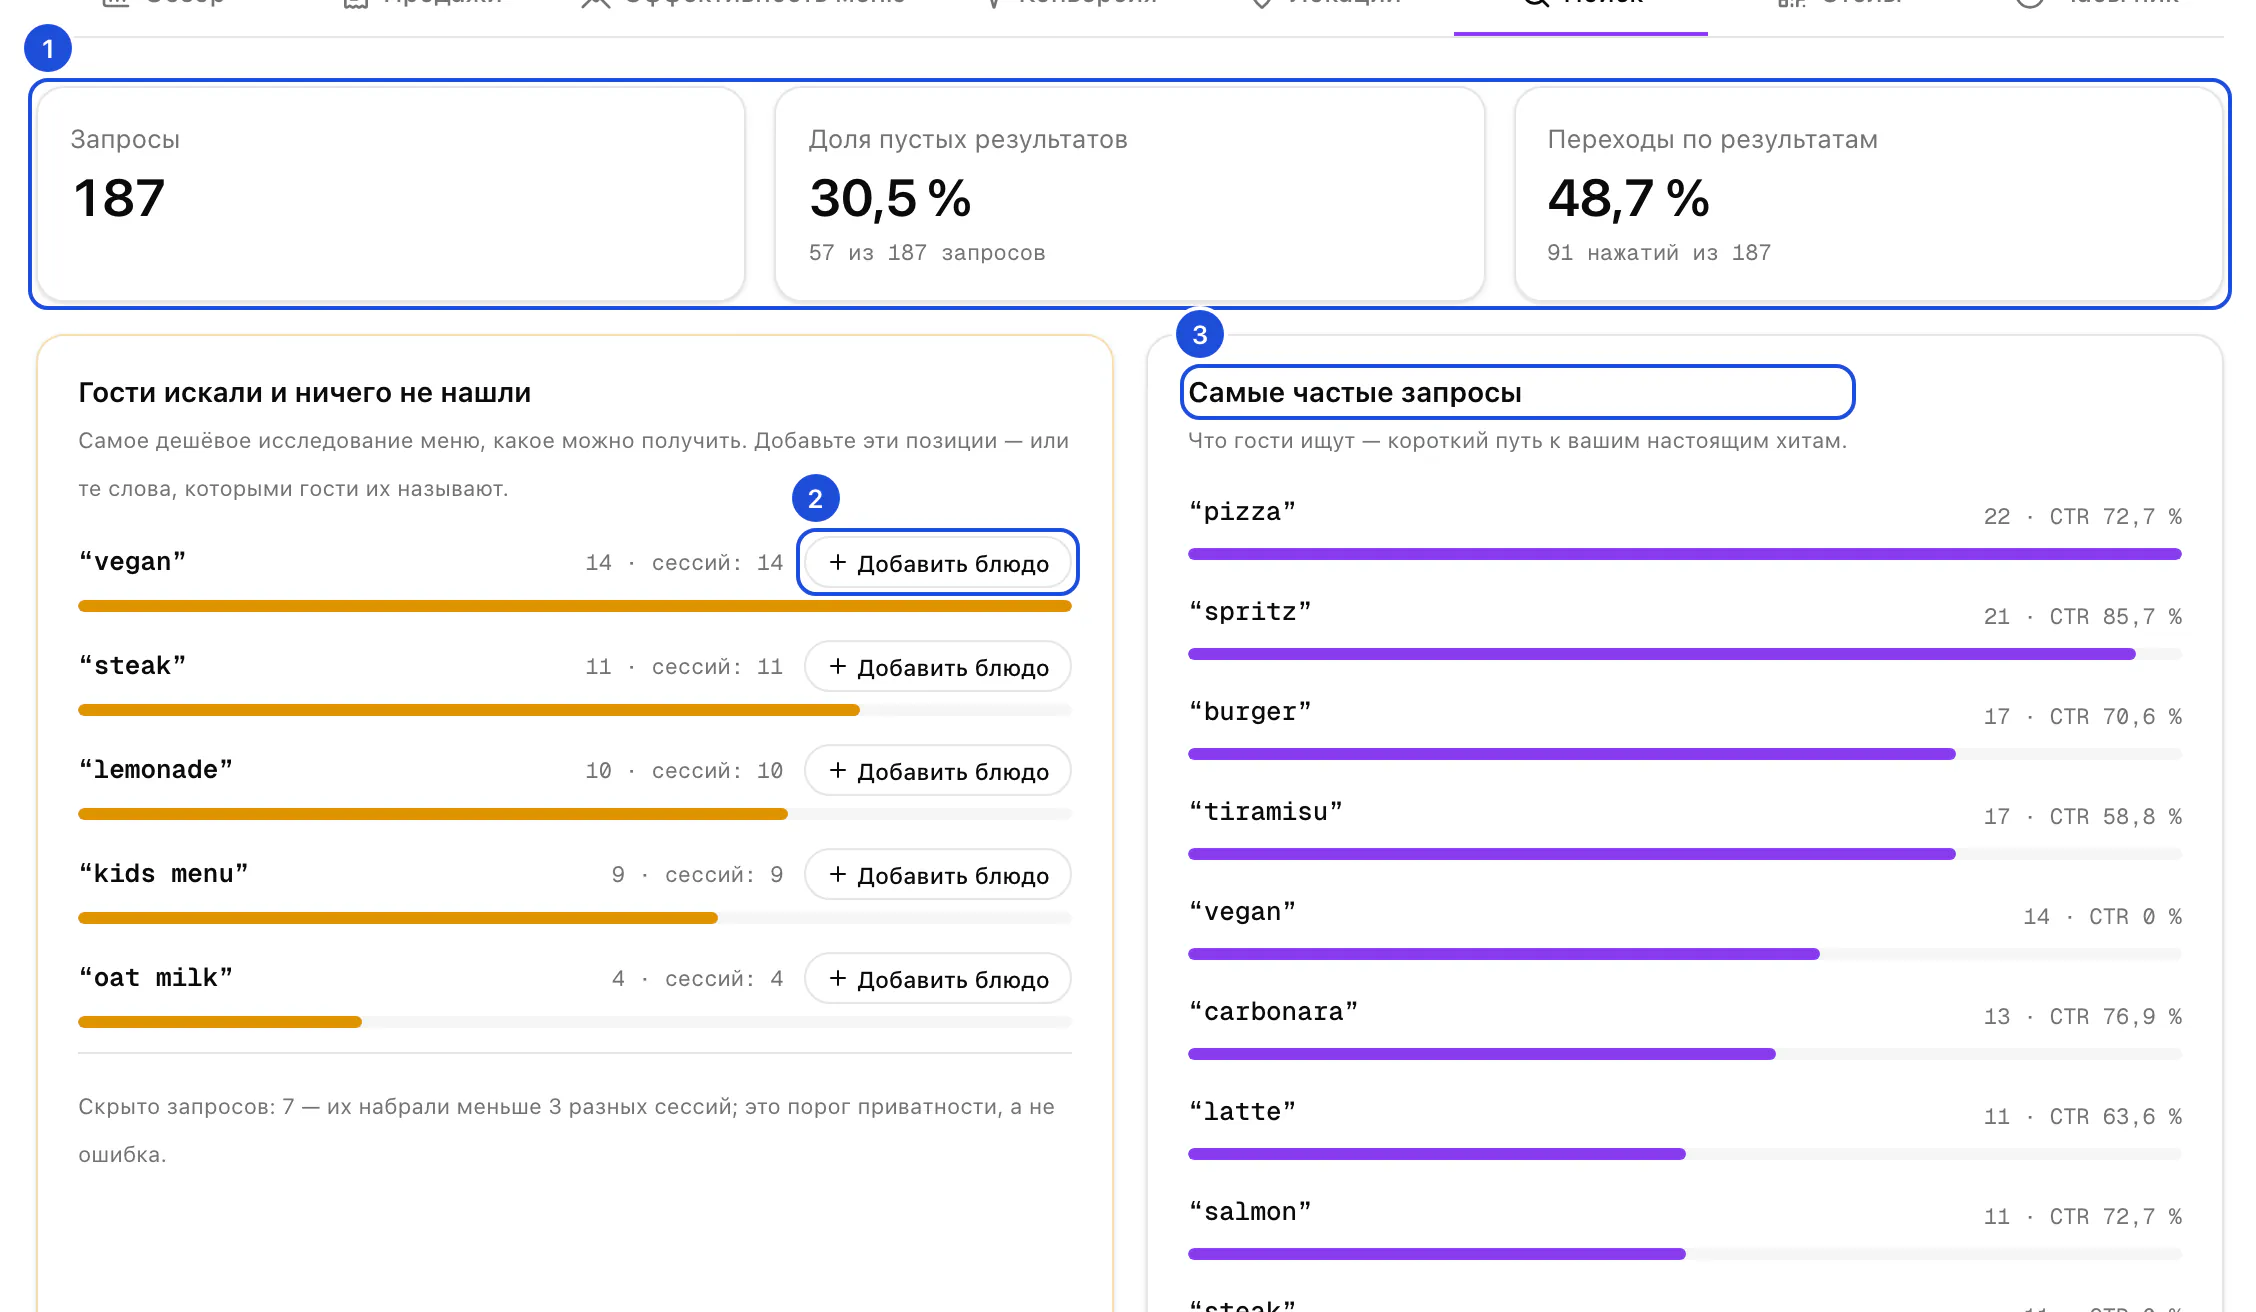Click "kids menu" in the nothing-found list
Screen dimensions: 2256x1312
(x=163, y=874)
